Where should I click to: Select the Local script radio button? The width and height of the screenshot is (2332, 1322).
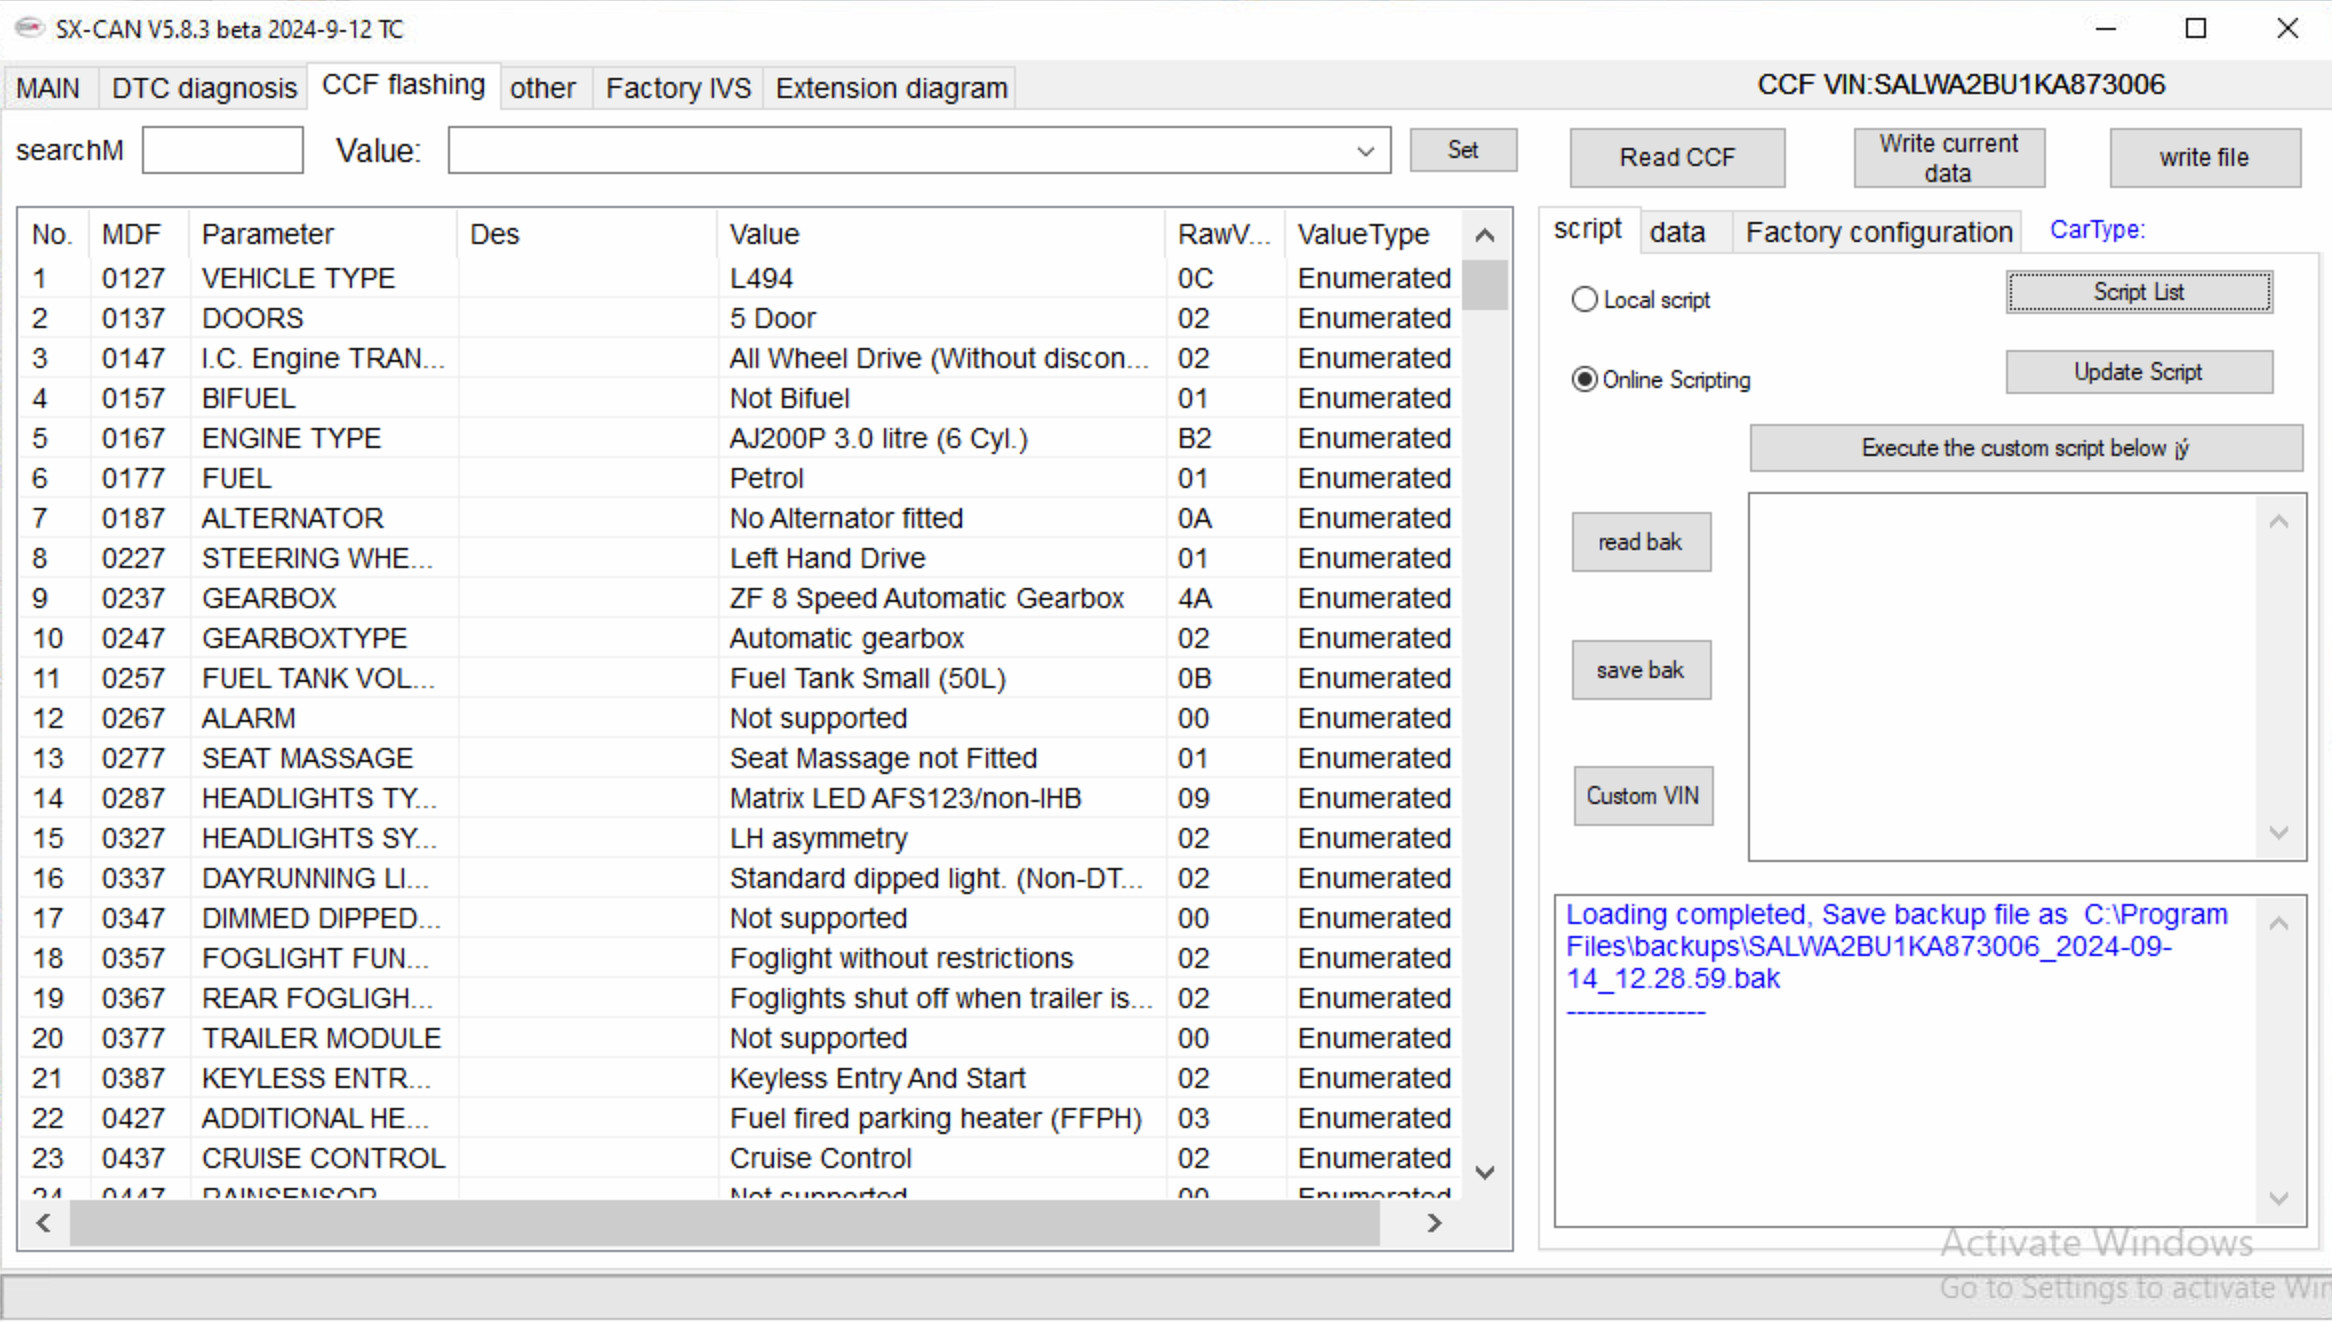pyautogui.click(x=1586, y=298)
